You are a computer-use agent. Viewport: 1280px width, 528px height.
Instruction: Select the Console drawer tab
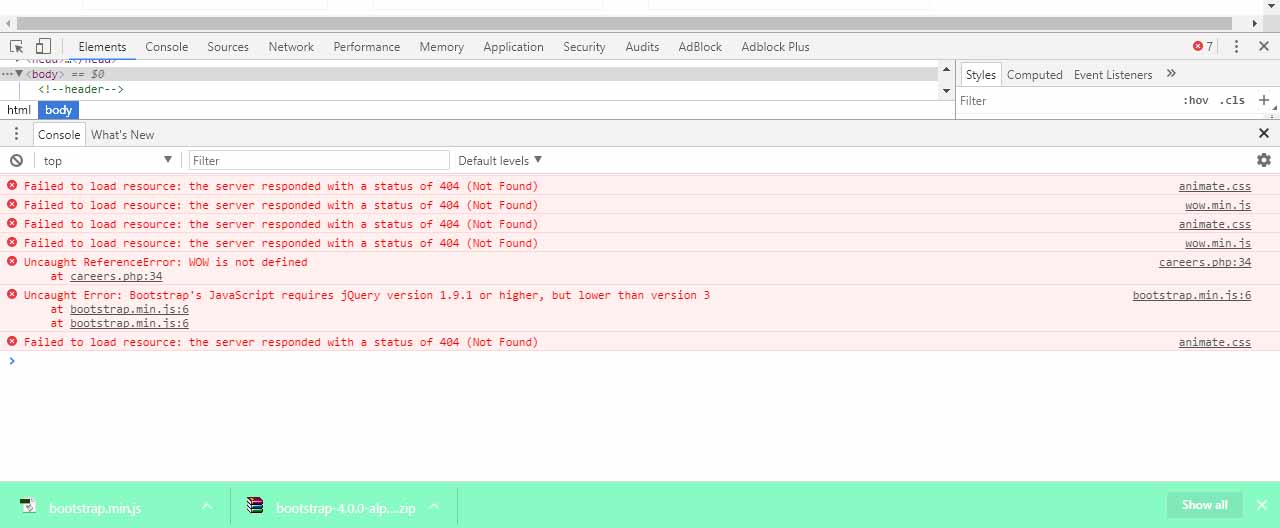click(x=59, y=134)
